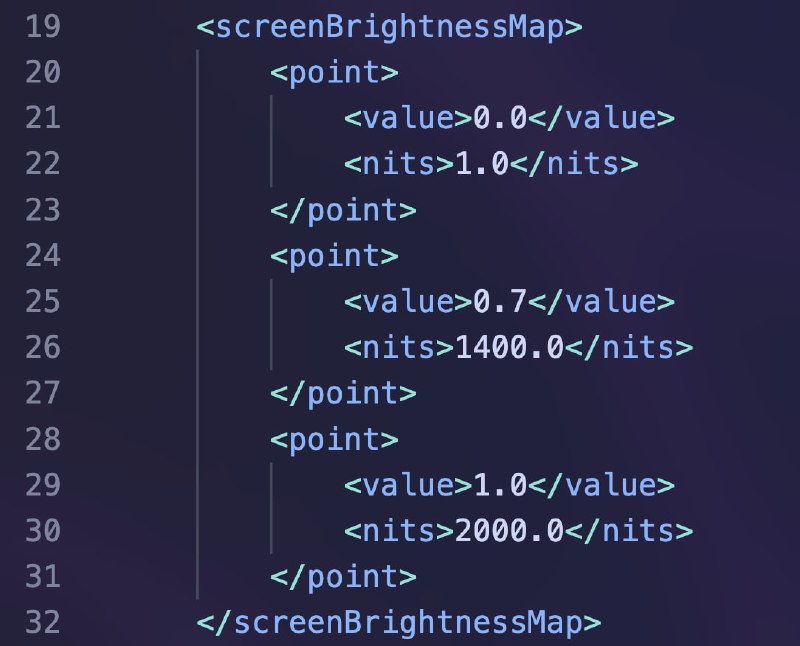Click line number 30 in gutter
The width and height of the screenshot is (800, 646).
click(x=43, y=531)
